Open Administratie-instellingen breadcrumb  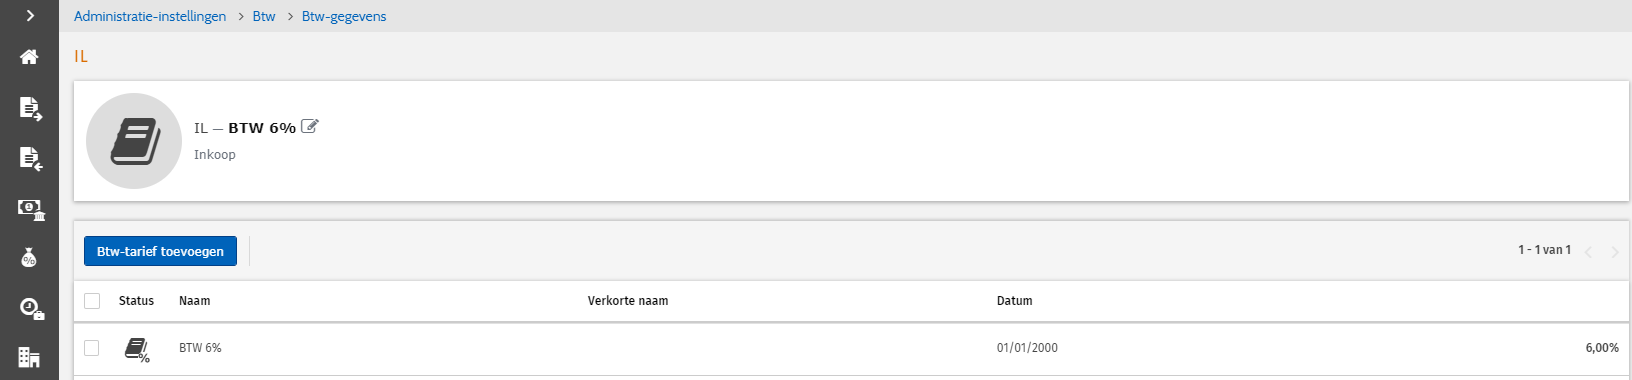pyautogui.click(x=150, y=16)
